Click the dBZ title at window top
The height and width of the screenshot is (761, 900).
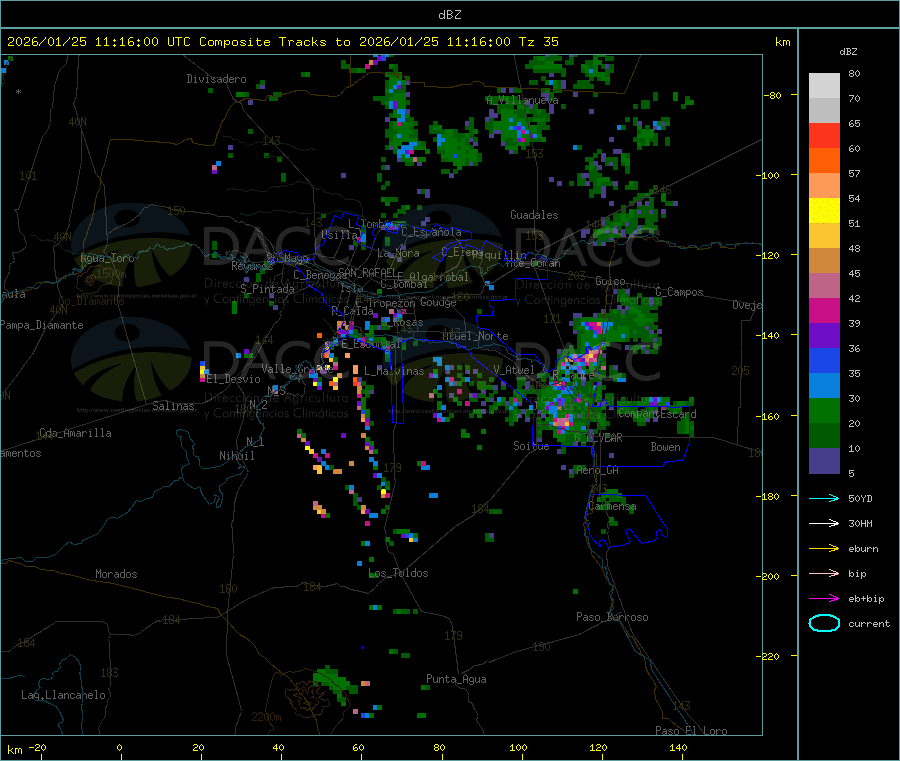[449, 15]
